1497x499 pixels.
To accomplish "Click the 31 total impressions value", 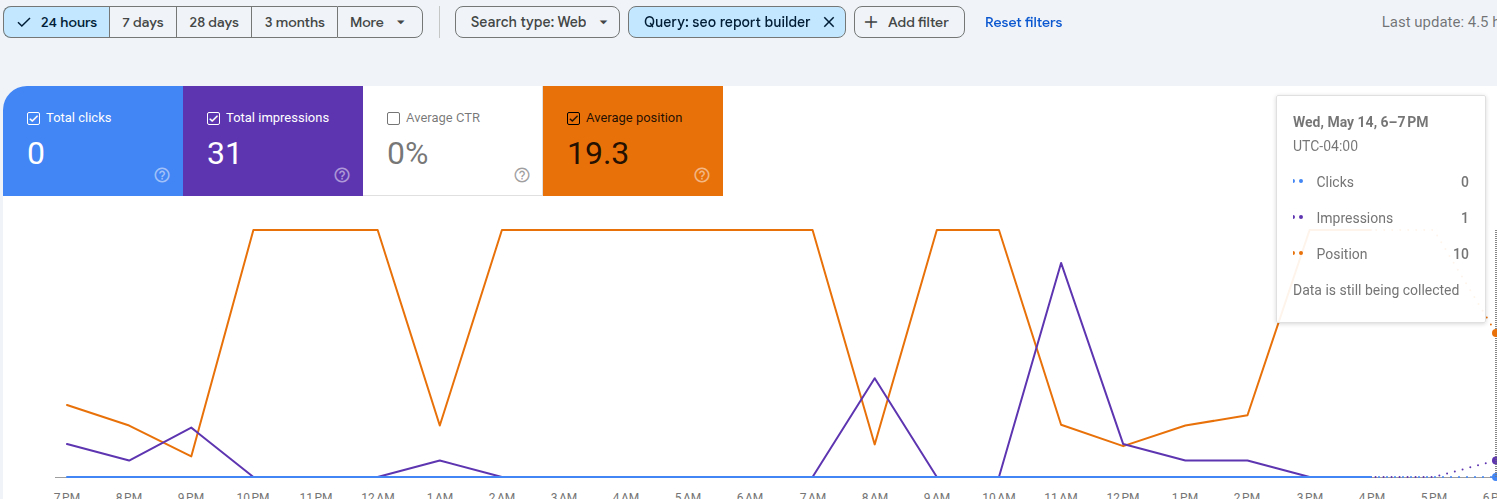I will click(224, 153).
